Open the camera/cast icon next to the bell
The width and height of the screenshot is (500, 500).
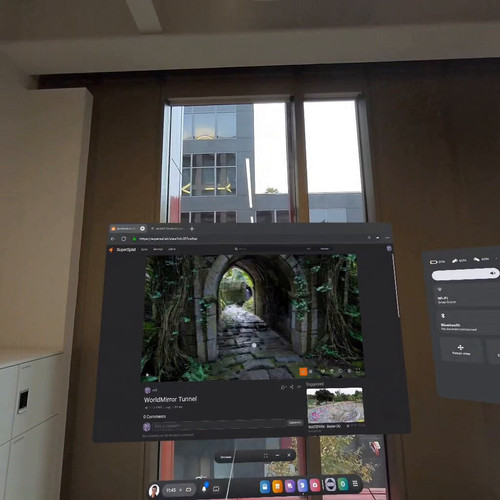[216, 489]
